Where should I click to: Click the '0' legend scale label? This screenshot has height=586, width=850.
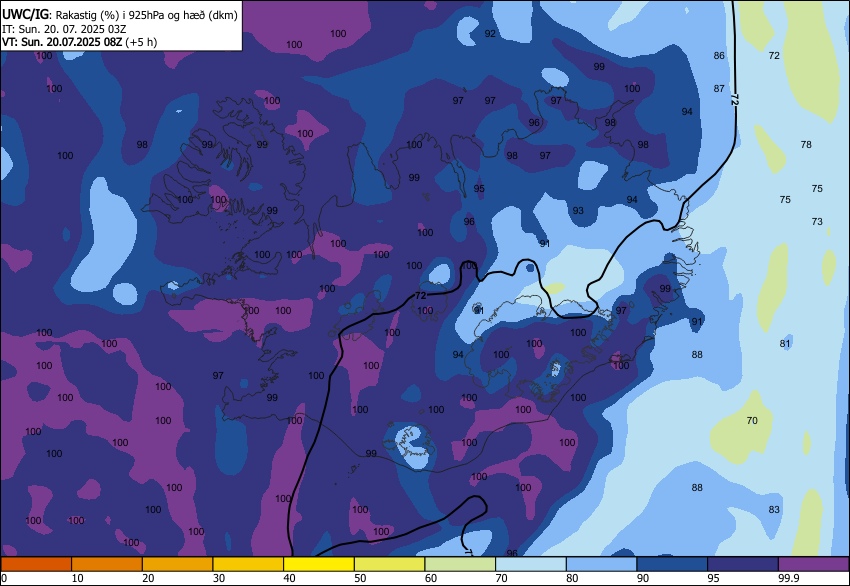(4, 578)
